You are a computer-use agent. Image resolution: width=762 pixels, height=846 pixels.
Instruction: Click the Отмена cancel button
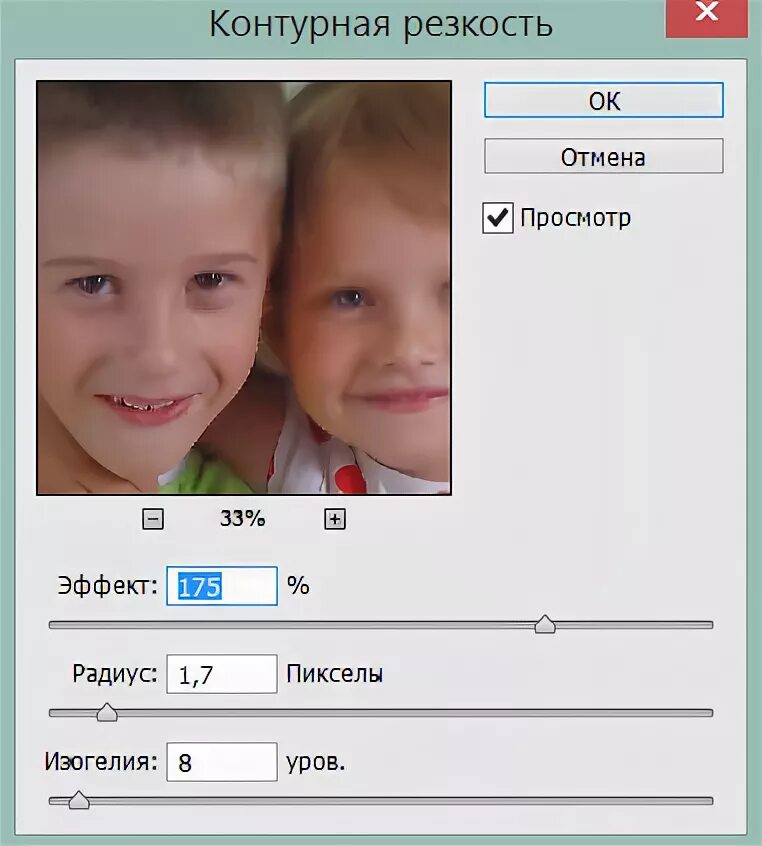pos(603,156)
